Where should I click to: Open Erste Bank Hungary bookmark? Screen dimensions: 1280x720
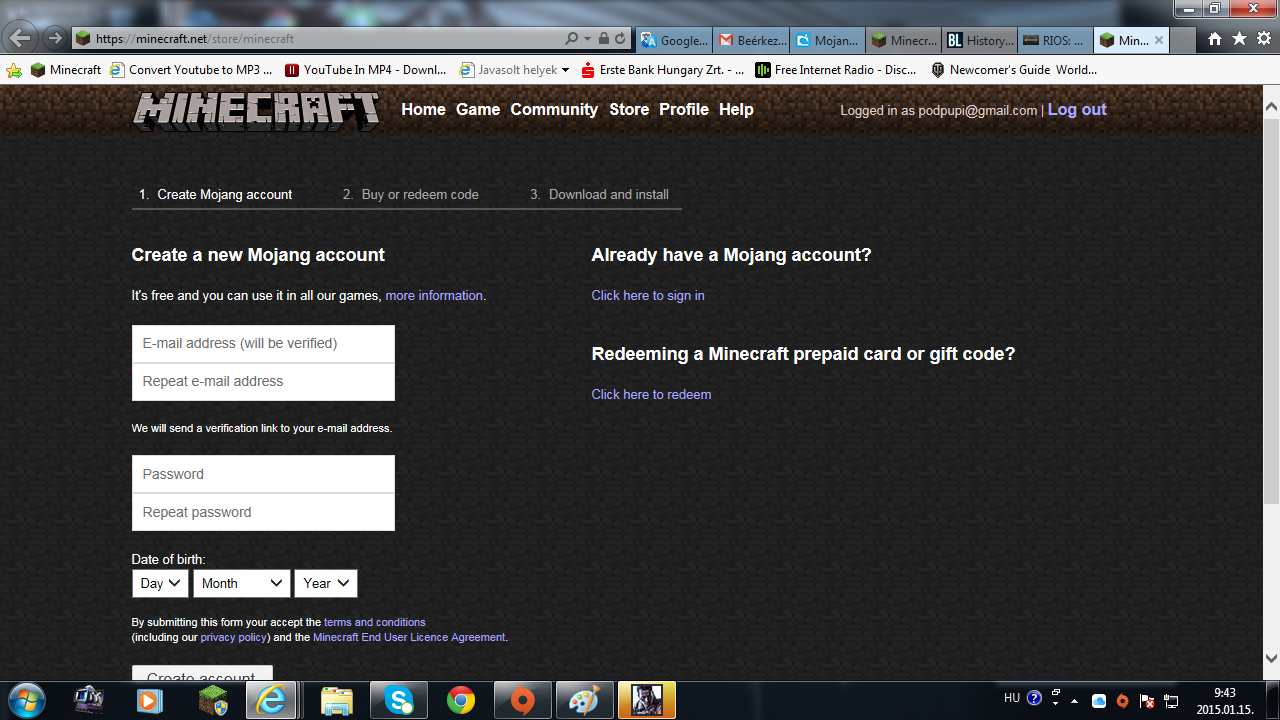pos(662,70)
